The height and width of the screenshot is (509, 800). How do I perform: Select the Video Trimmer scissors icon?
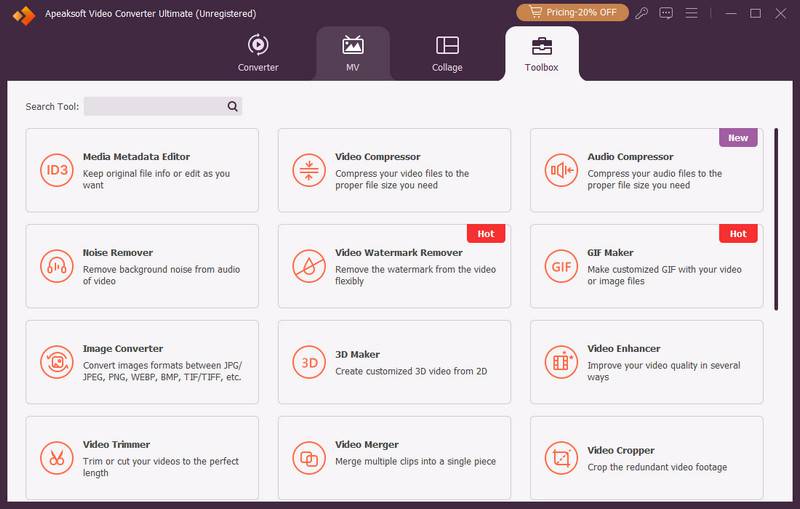click(57, 458)
